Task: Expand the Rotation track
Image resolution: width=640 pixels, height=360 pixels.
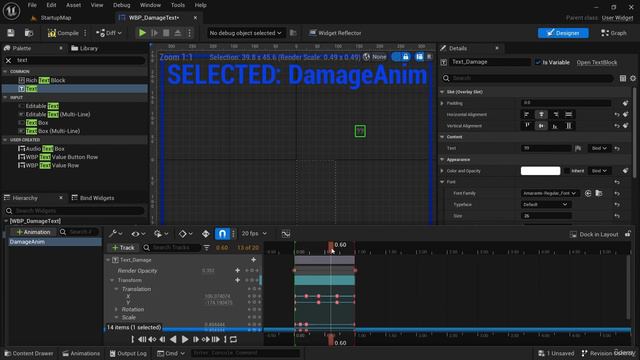Action: (116, 309)
